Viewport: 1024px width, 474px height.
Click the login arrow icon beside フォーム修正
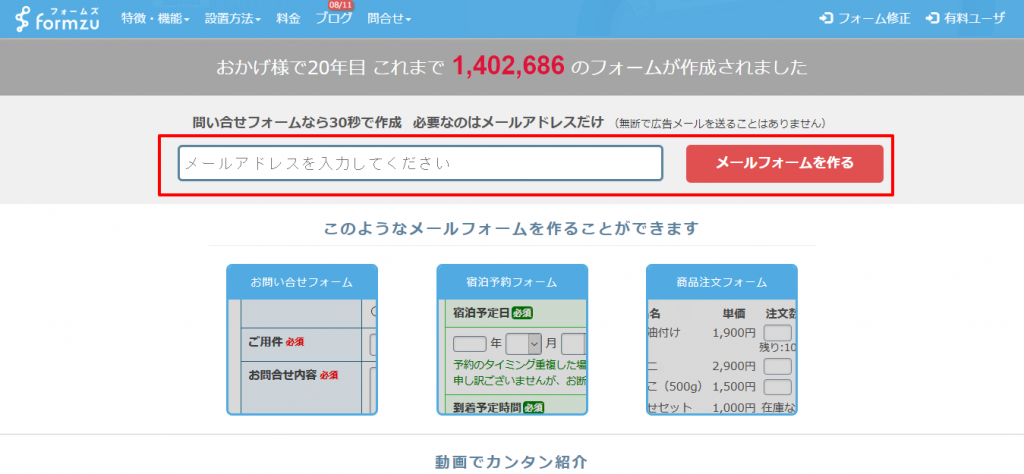(x=826, y=19)
